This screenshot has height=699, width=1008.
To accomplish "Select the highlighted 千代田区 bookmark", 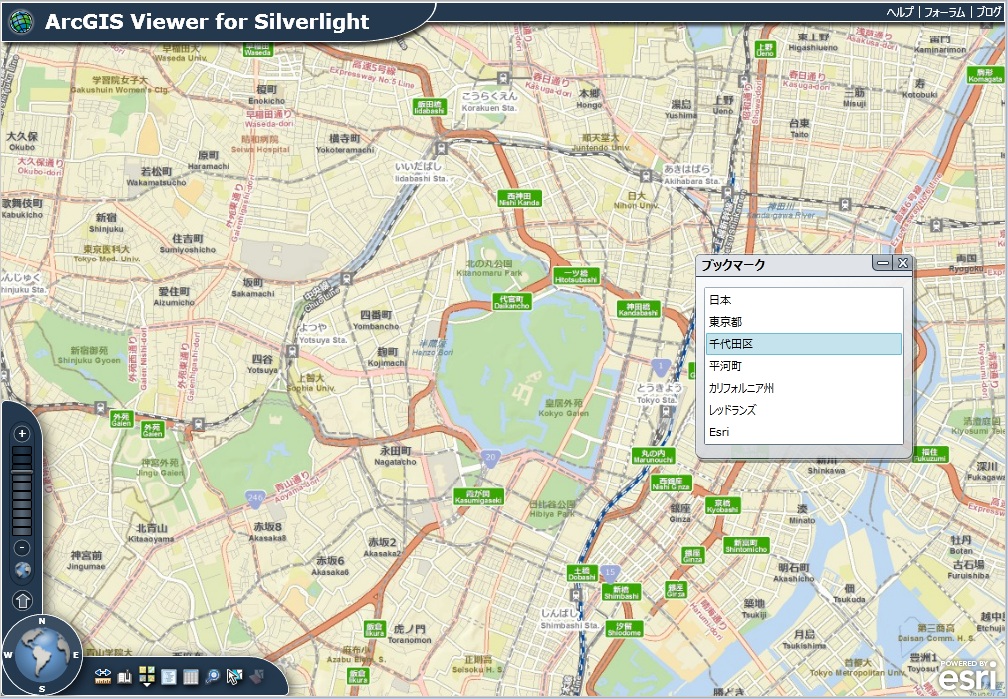I will (804, 344).
